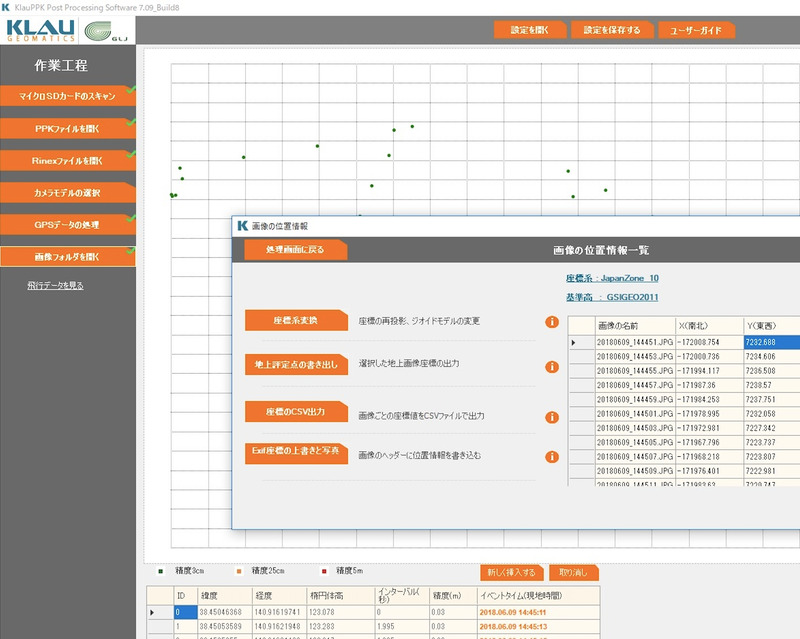Click info icon beside 座標系変換
800x639 pixels.
(x=551, y=322)
